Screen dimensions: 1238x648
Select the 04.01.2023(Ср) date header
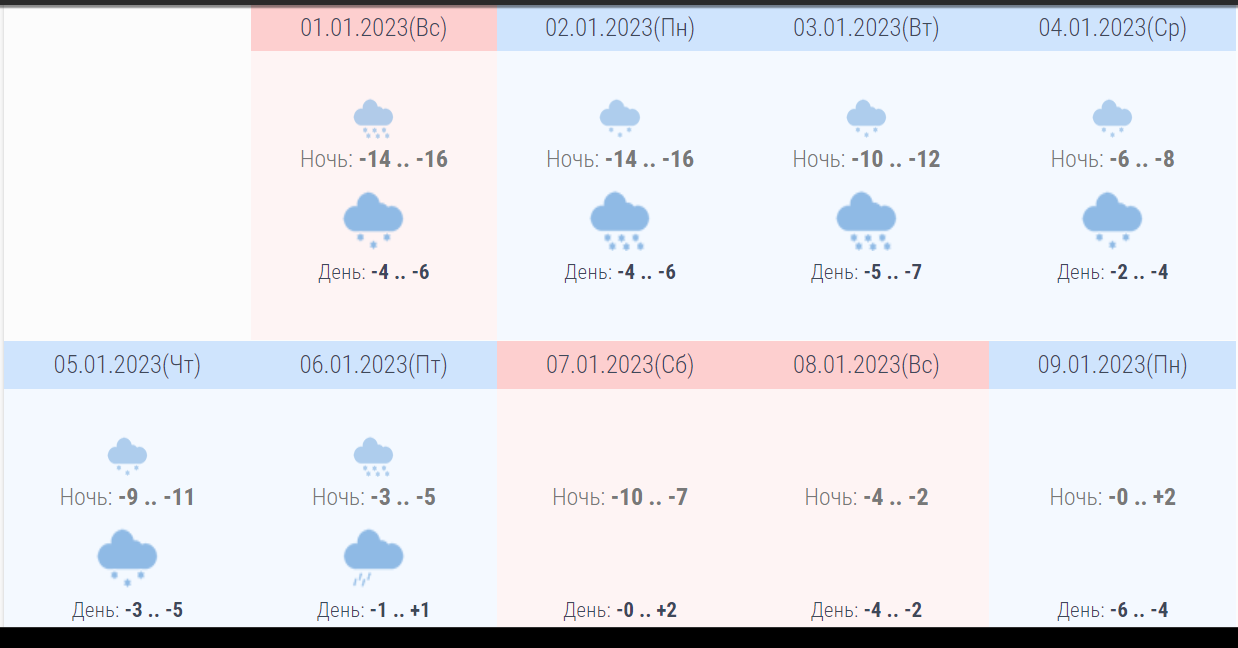pyautogui.click(x=1113, y=28)
